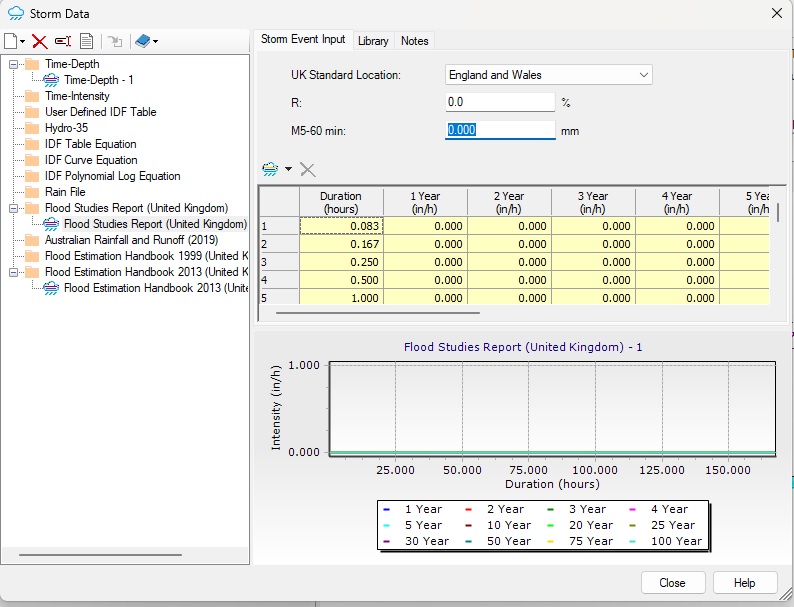
Task: Click the storm cloud icon above table
Action: tap(270, 170)
